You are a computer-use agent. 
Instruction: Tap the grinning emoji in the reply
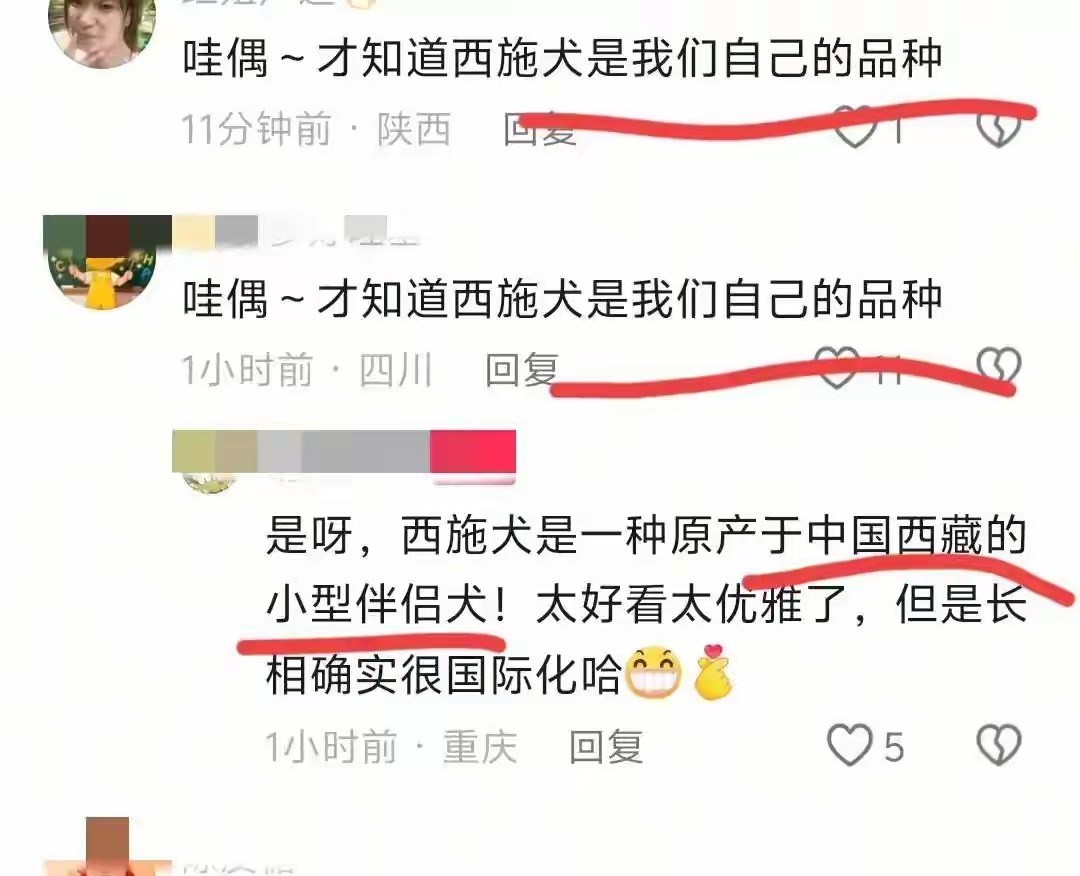[x=652, y=672]
